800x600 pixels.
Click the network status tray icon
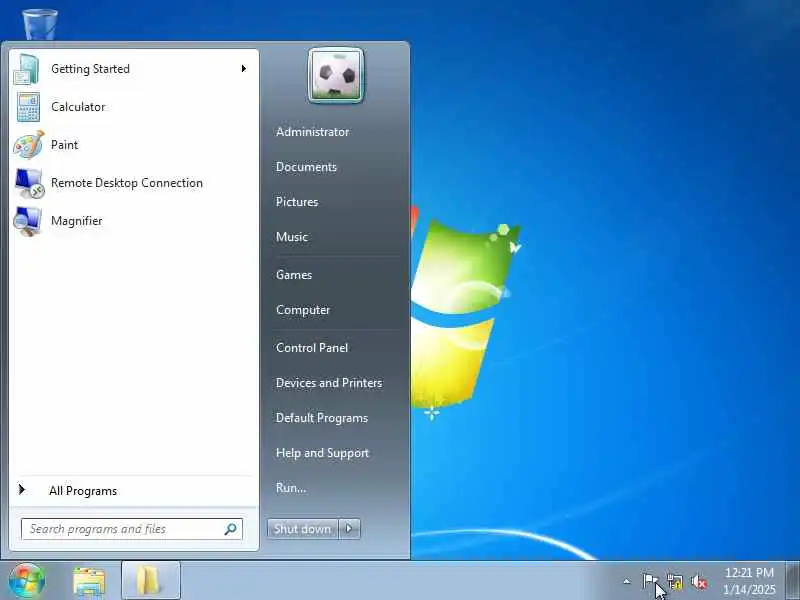(x=674, y=581)
